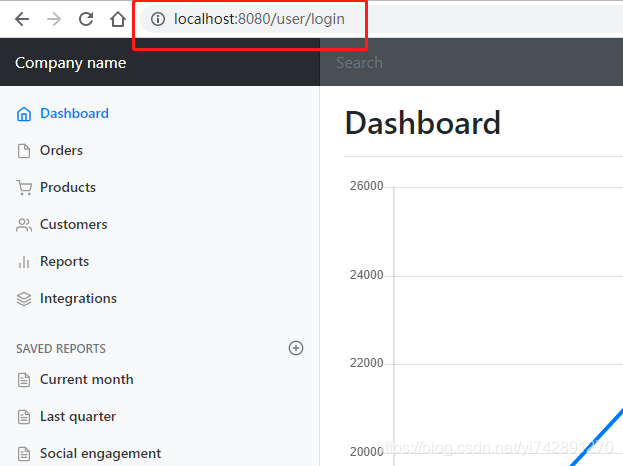623x466 pixels.
Task: Open the Customers sidebar link
Action: (74, 224)
